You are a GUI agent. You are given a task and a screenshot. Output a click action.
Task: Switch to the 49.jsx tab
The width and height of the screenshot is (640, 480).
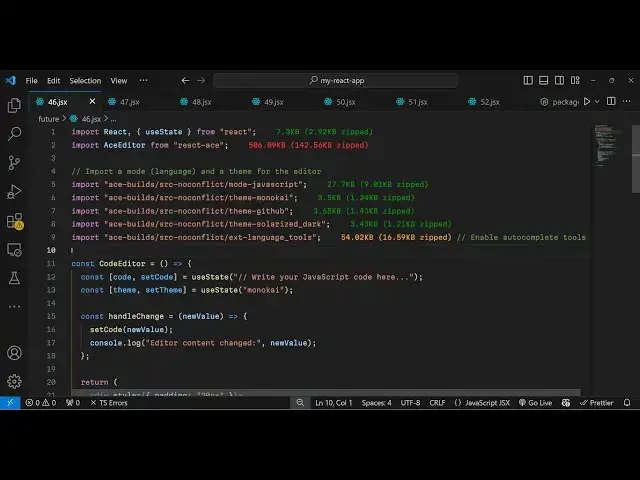(273, 102)
